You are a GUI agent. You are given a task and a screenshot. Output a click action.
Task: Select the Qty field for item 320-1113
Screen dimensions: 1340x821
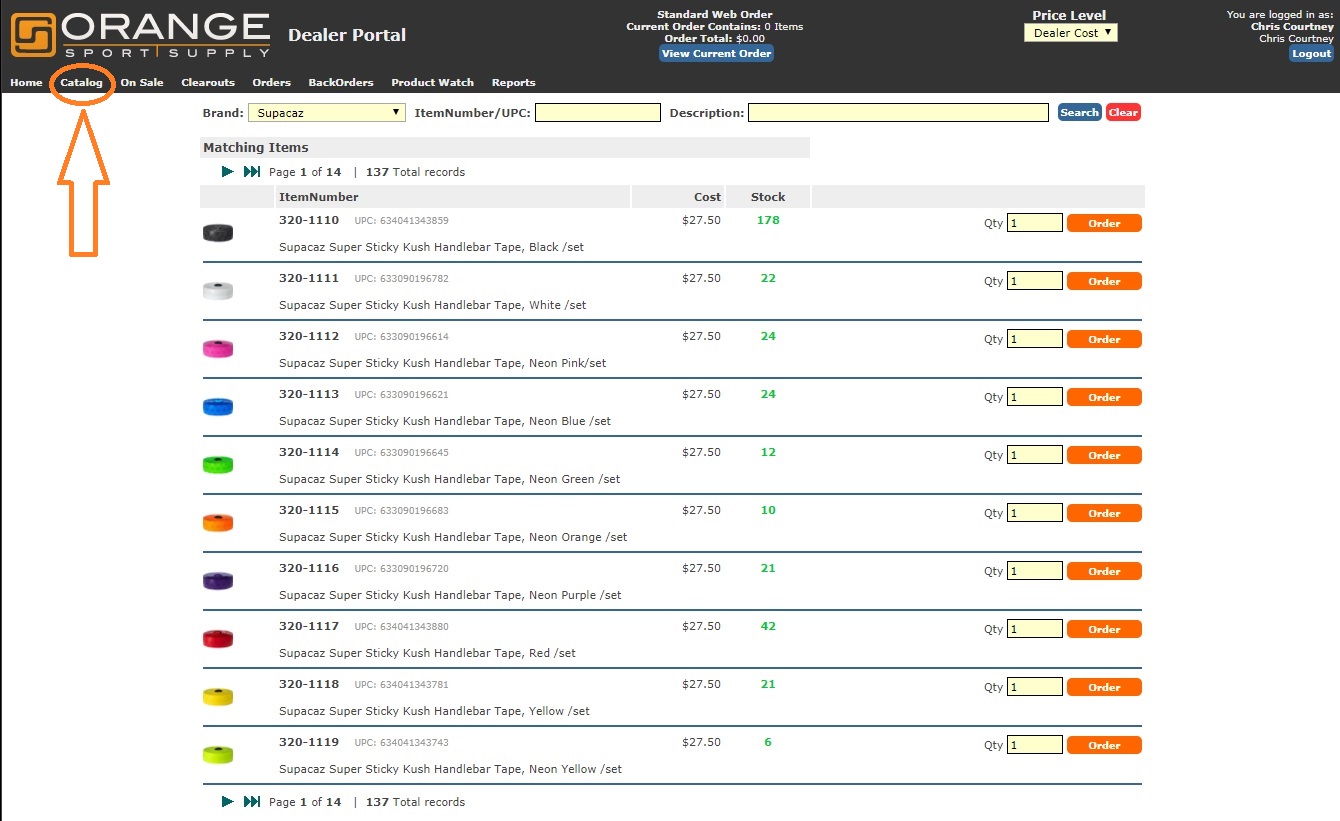click(1035, 397)
